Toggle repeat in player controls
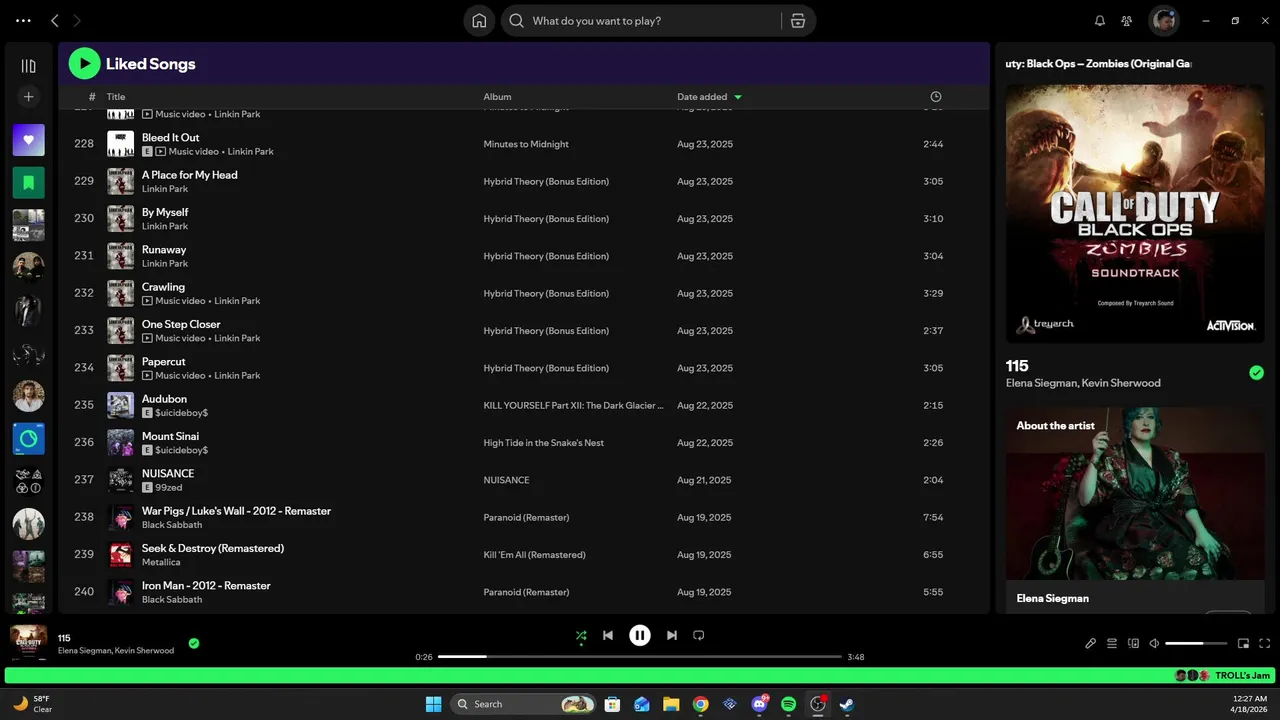Image resolution: width=1280 pixels, height=720 pixels. [x=699, y=635]
